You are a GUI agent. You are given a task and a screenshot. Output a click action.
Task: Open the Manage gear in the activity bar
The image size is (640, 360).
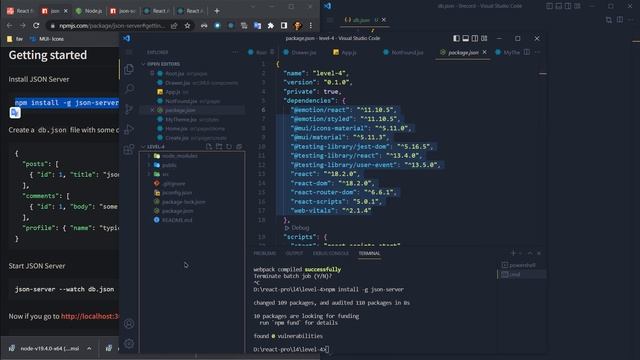129,343
